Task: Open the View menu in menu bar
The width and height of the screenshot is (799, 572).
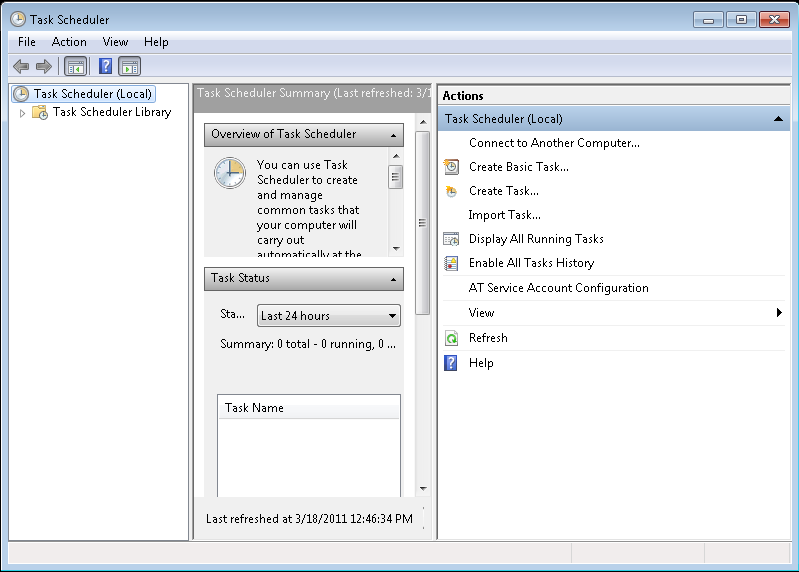Action: [115, 42]
